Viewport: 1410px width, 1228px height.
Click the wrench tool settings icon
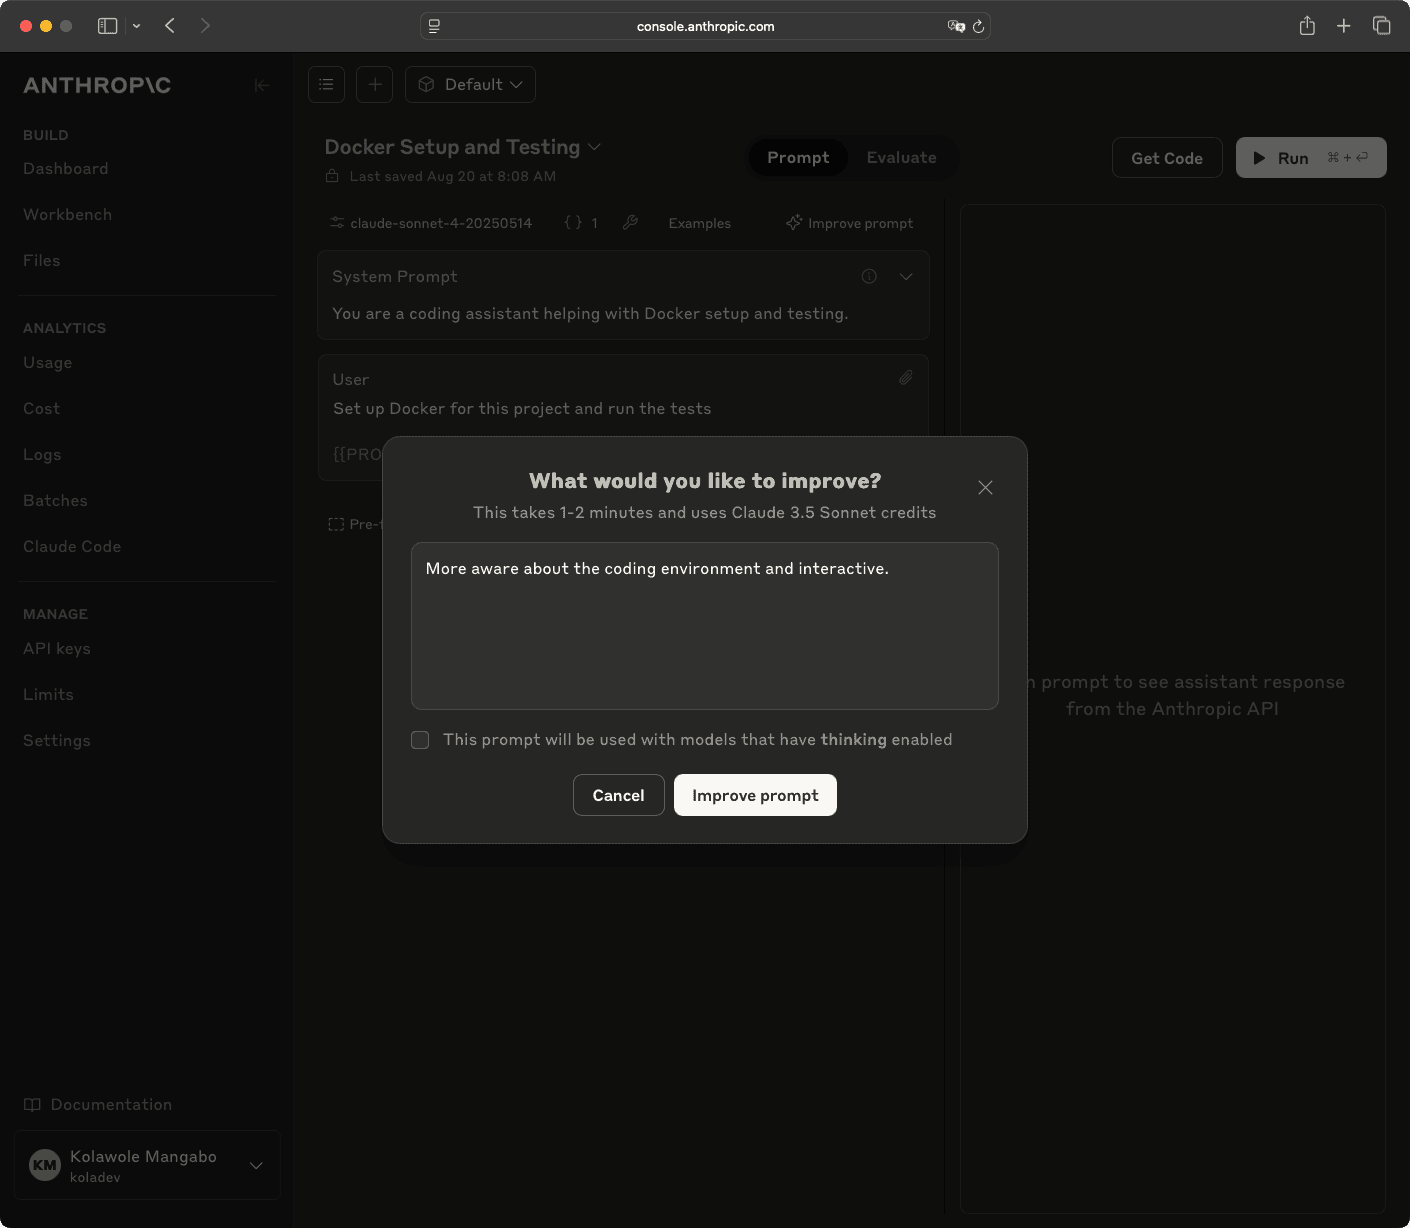pyautogui.click(x=631, y=222)
